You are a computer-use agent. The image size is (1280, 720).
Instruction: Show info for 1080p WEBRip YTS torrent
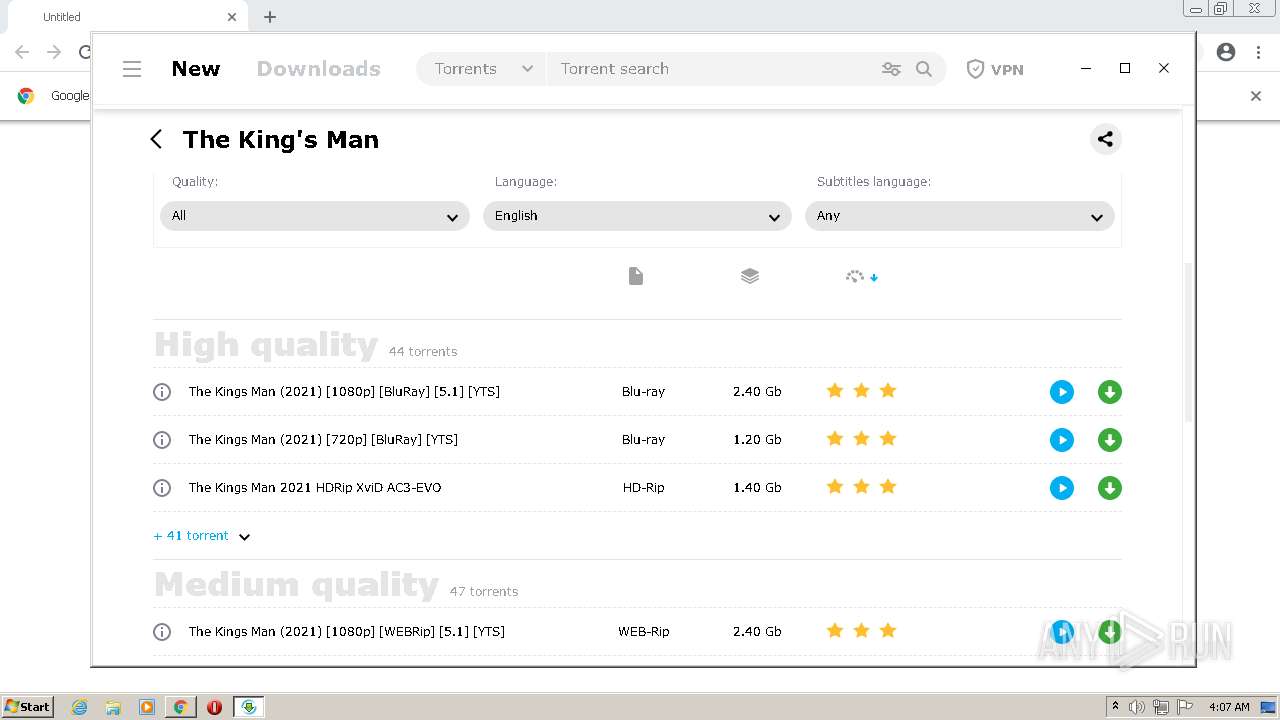pos(162,632)
